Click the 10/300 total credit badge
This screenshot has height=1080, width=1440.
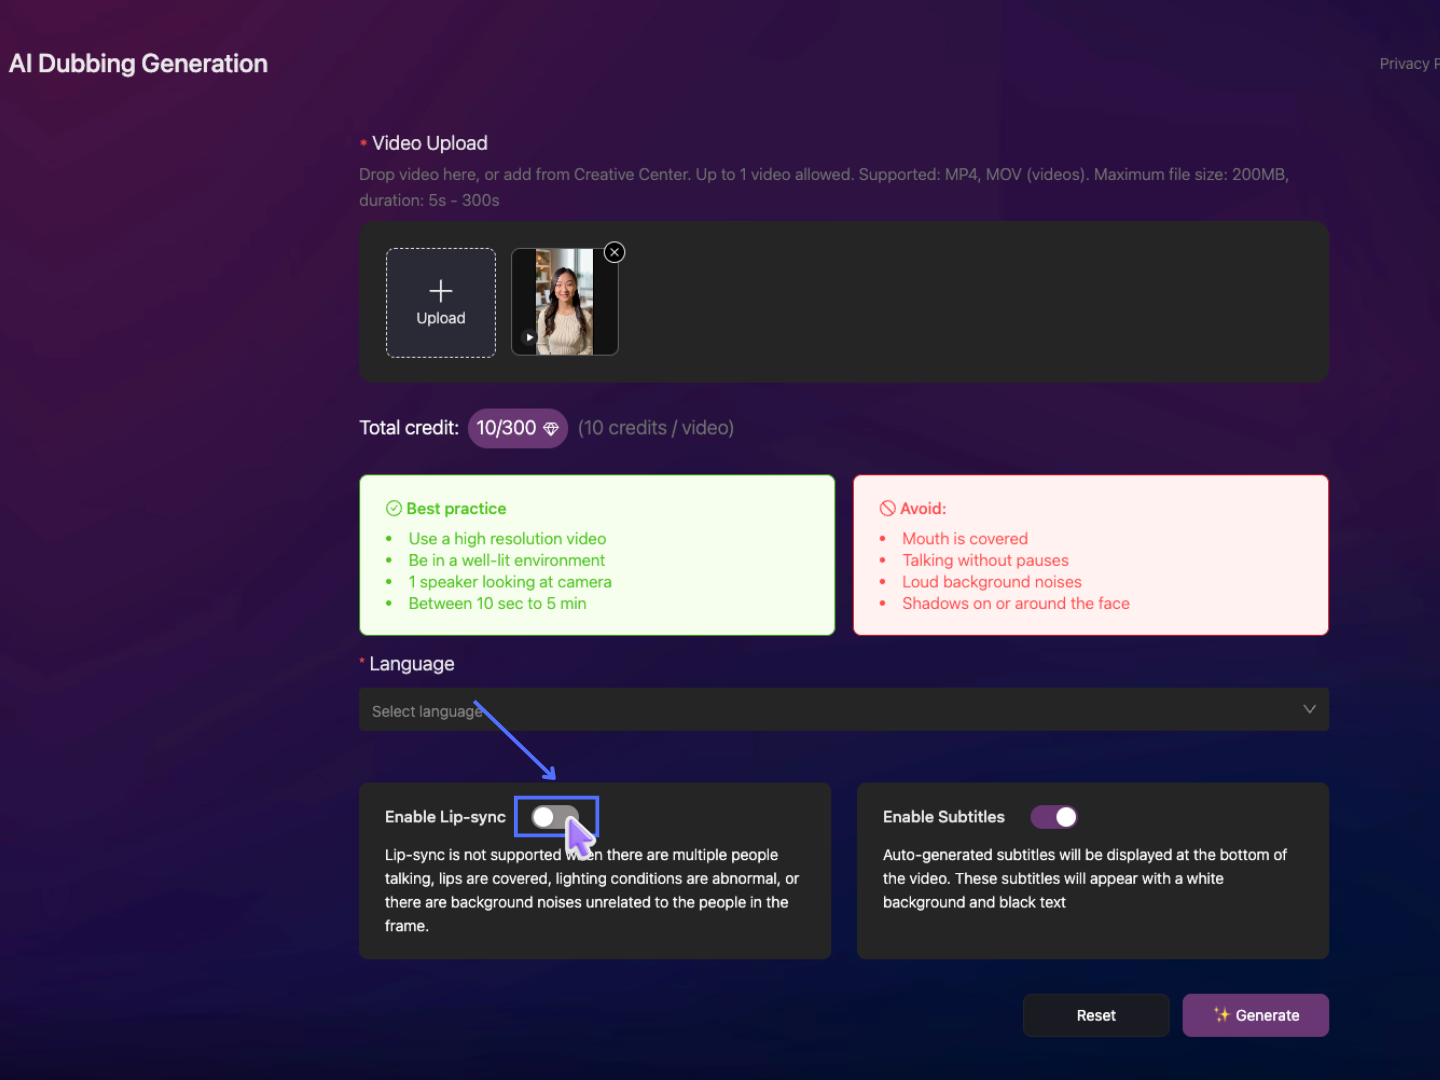(507, 428)
